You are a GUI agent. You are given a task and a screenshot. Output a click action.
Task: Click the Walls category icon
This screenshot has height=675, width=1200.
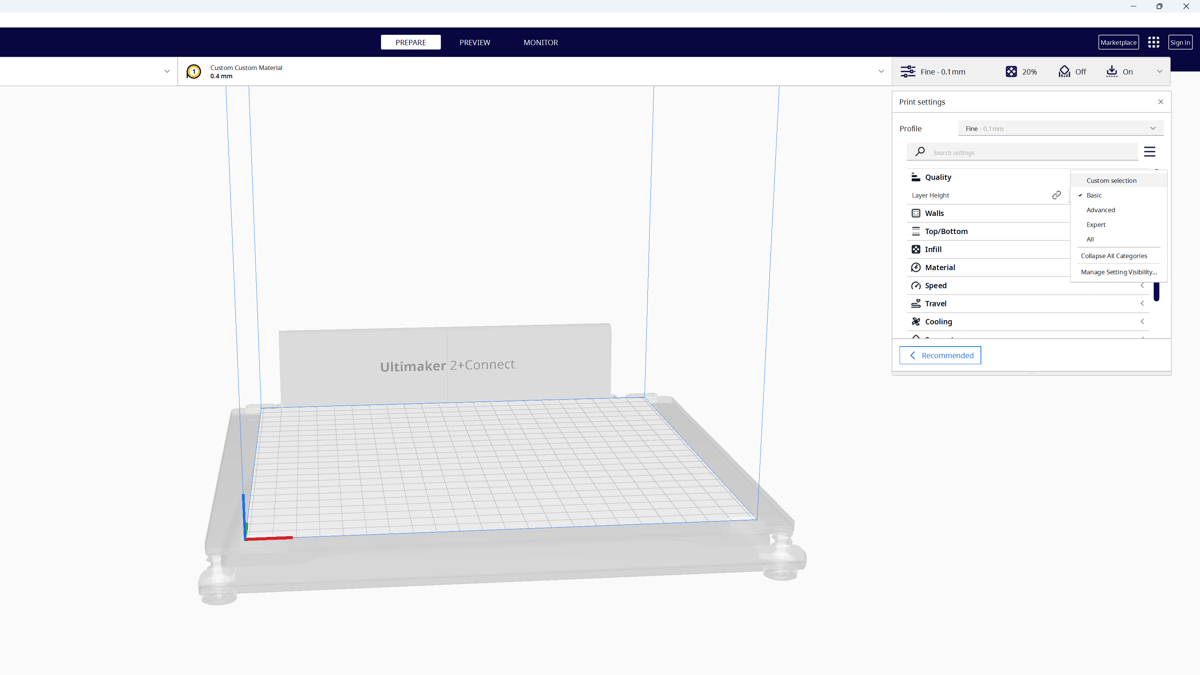[x=915, y=213]
